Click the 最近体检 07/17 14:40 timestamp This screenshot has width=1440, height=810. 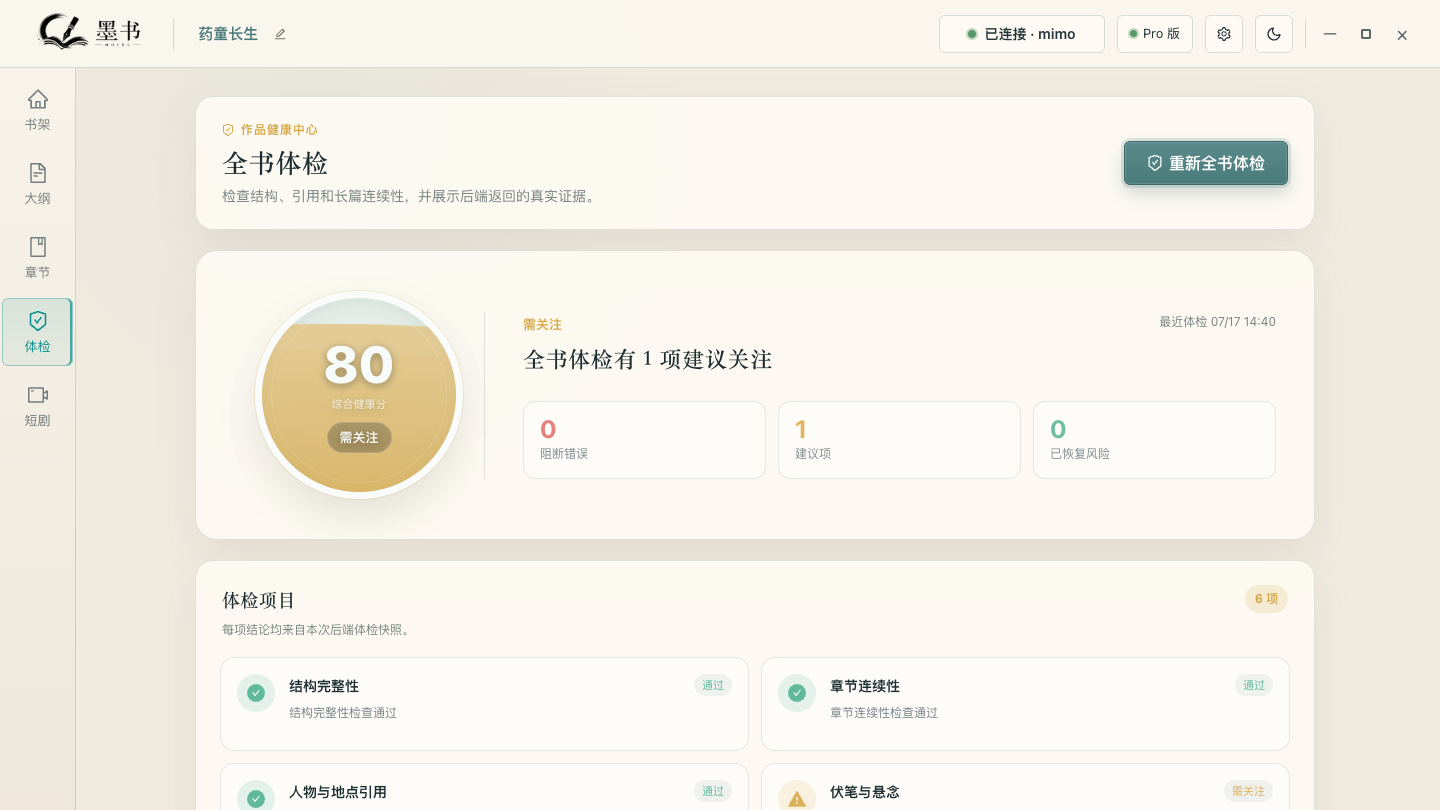point(1217,322)
